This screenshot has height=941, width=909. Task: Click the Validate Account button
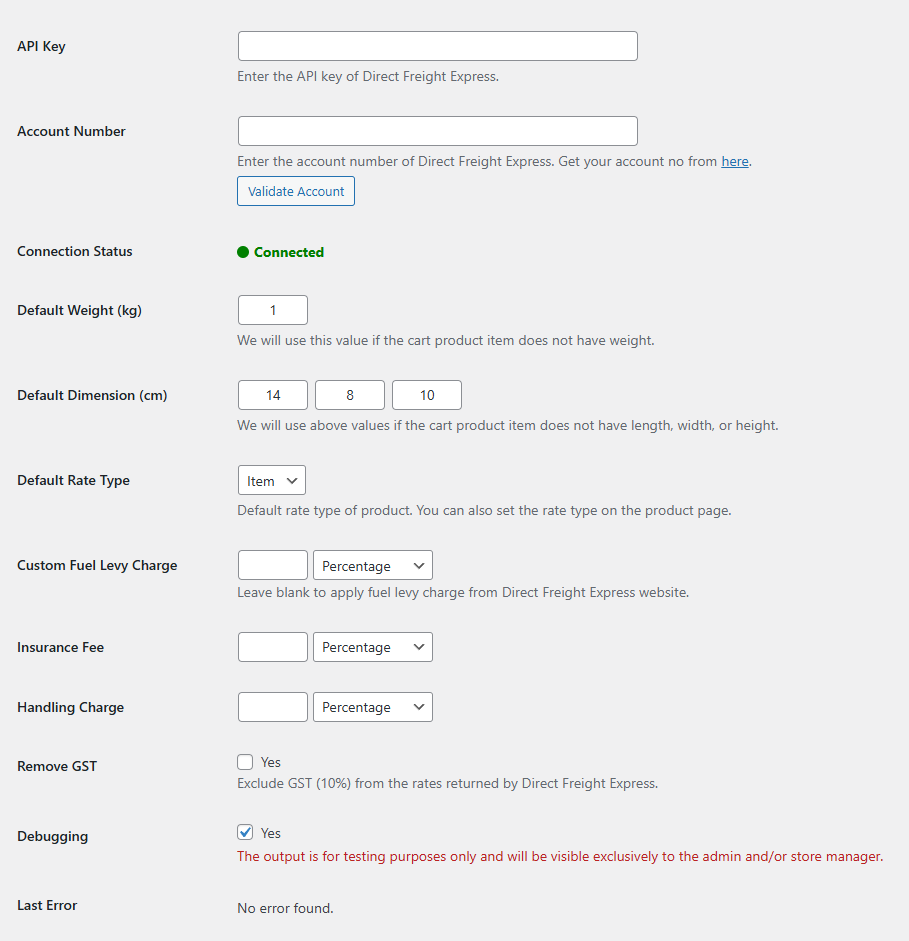pyautogui.click(x=296, y=191)
